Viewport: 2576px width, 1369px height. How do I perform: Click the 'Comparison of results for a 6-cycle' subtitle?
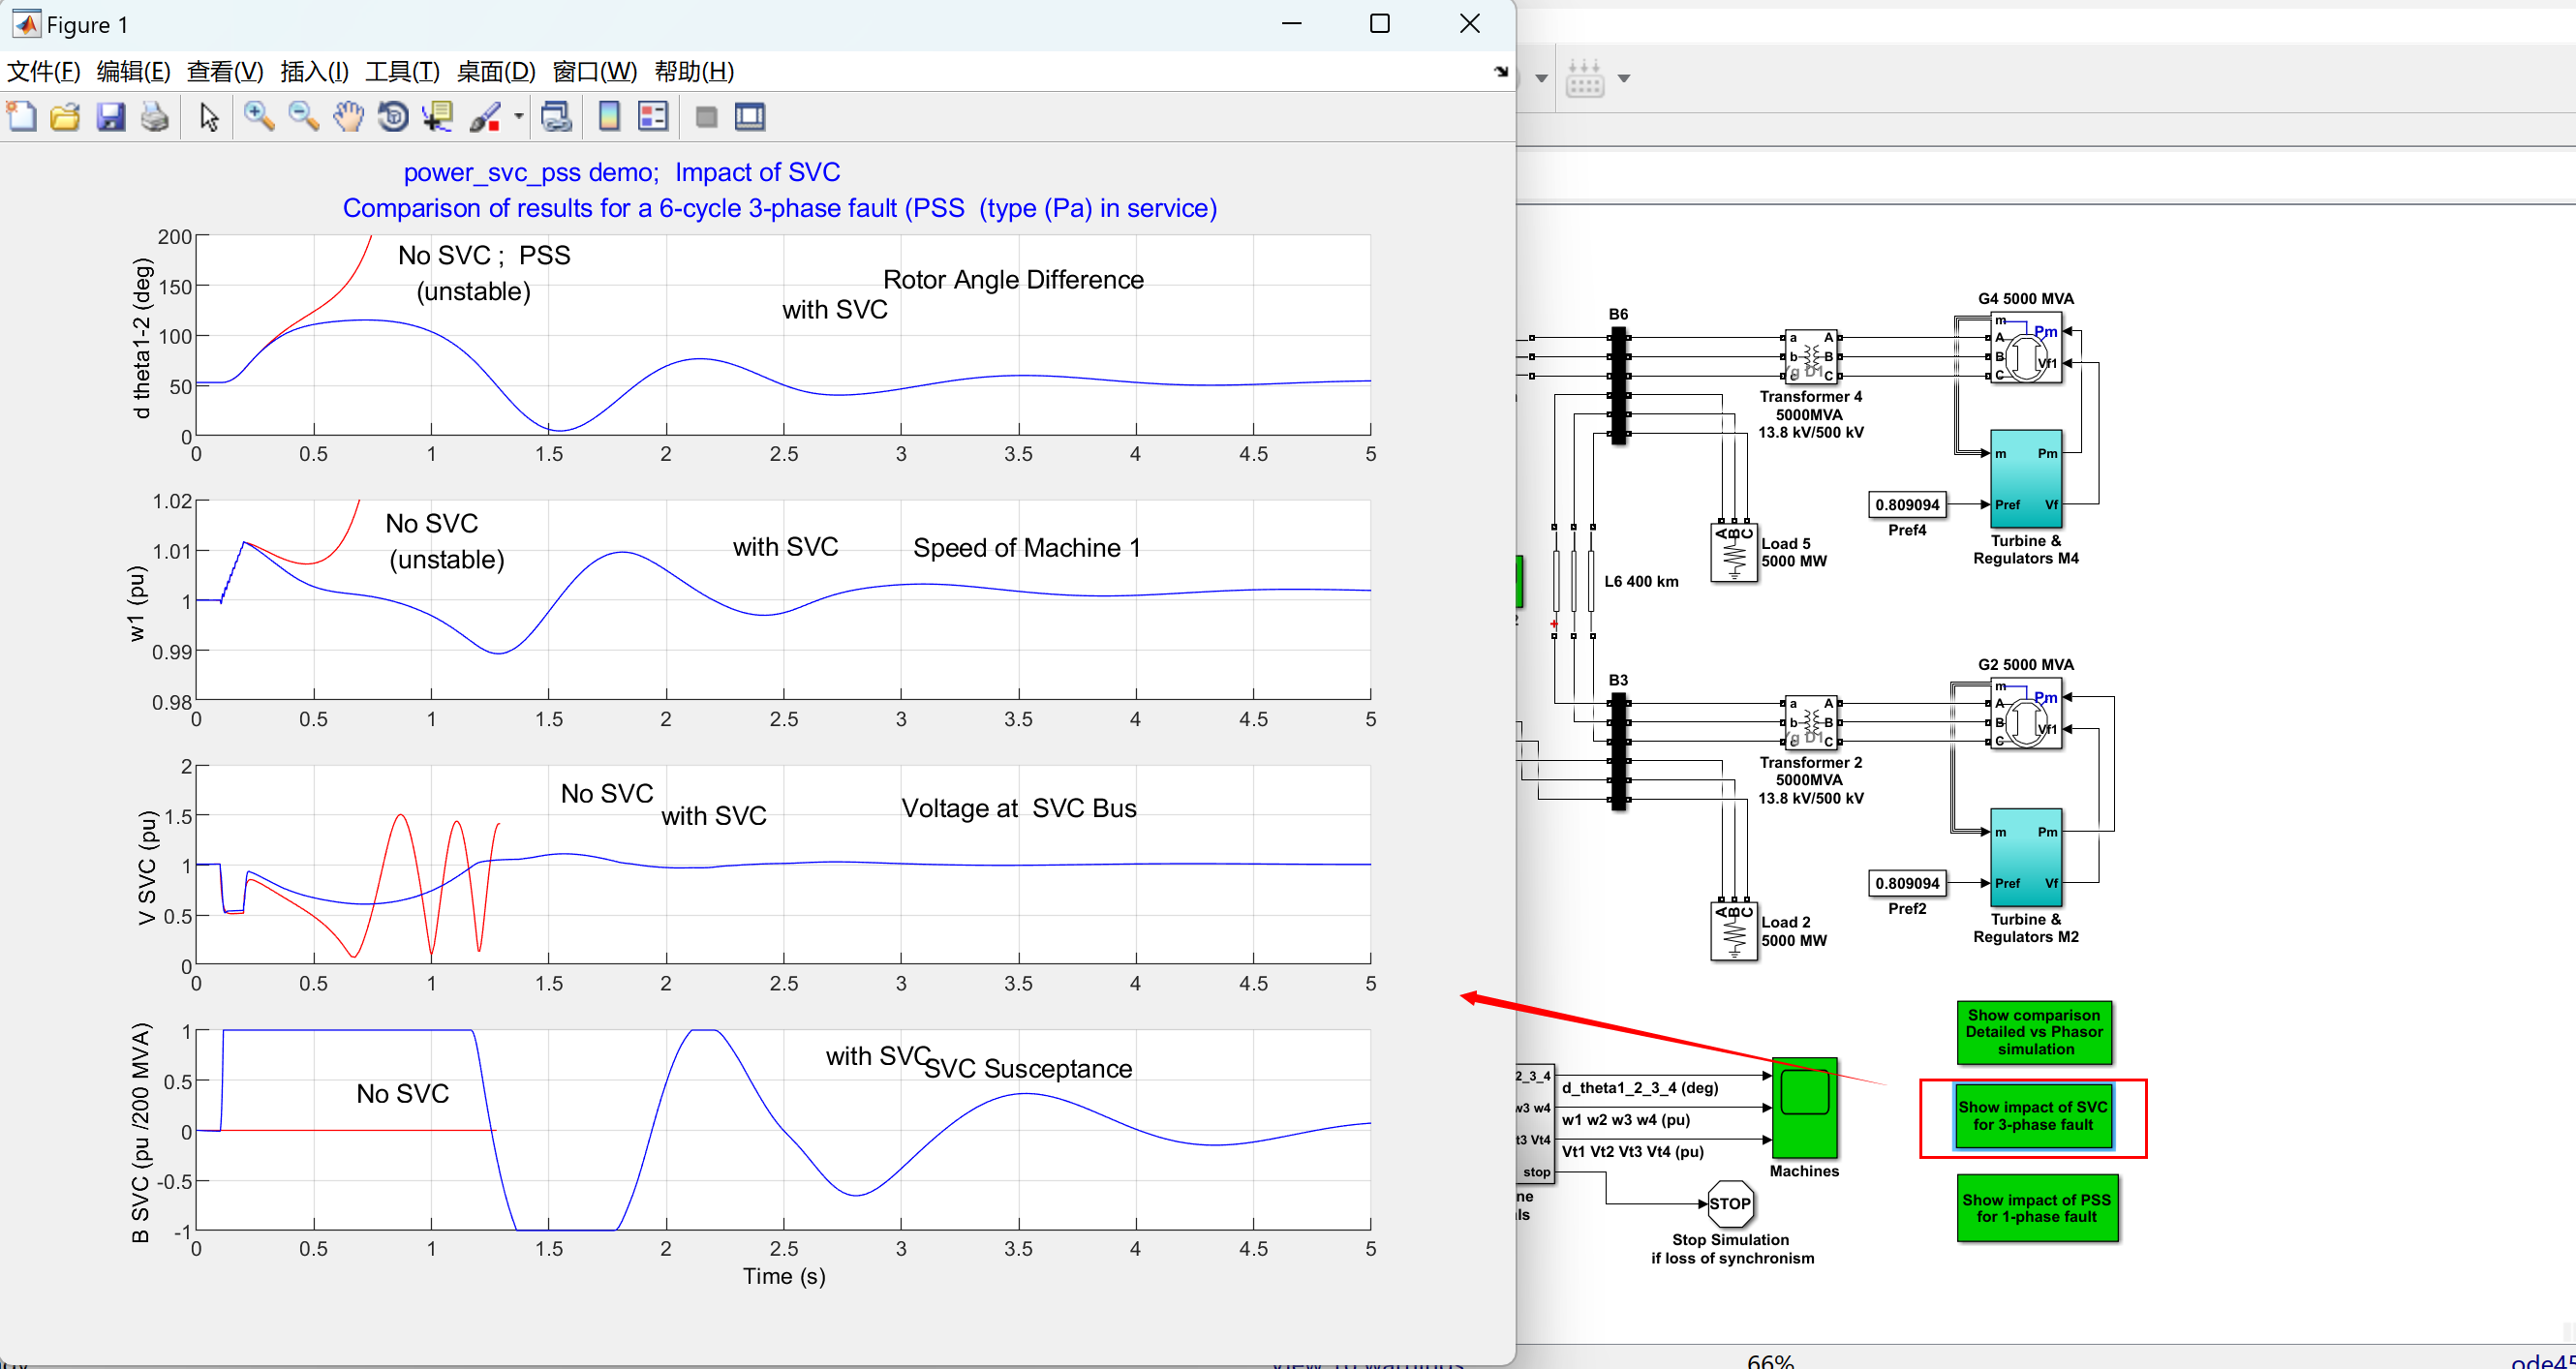[x=780, y=208]
